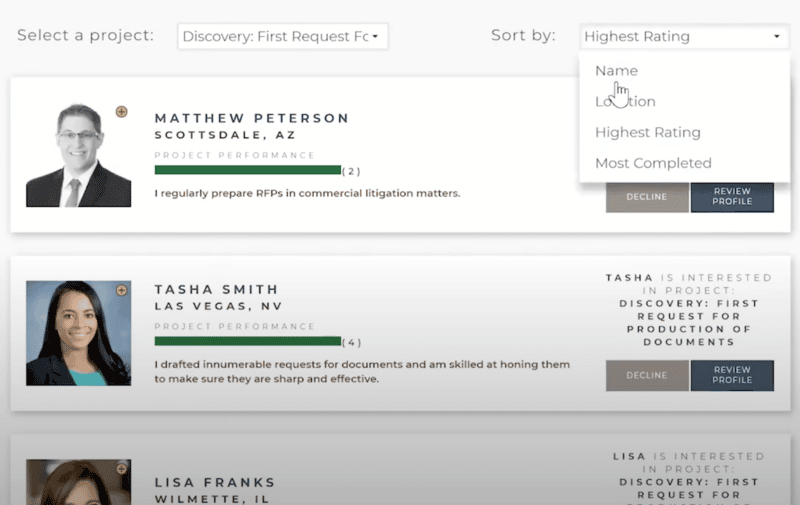Screen dimensions: 800x505
Task: Collapse the Sort by dropdown arrow
Action: (777, 36)
